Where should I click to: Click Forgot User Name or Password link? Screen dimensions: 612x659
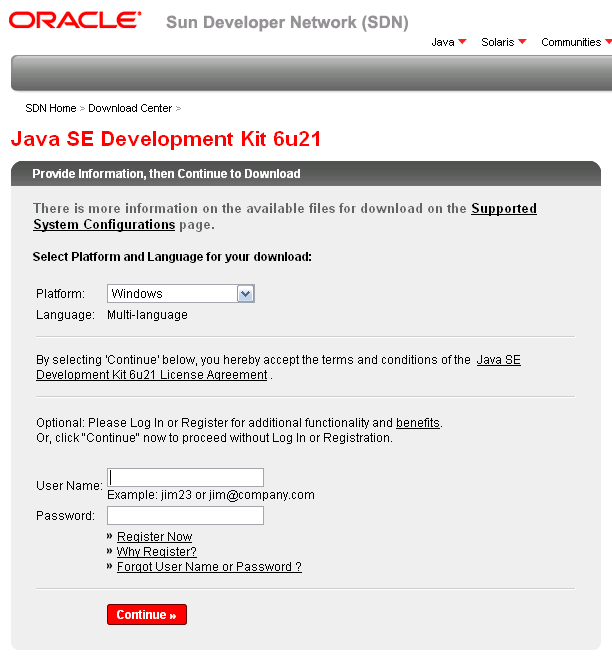209,567
